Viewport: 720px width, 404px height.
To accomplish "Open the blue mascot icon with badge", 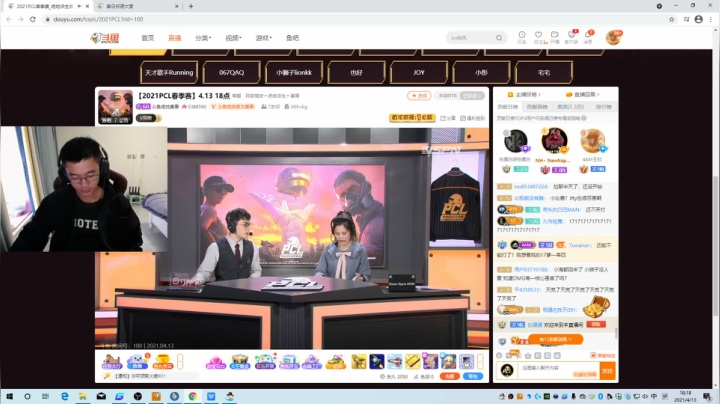I will 137,362.
